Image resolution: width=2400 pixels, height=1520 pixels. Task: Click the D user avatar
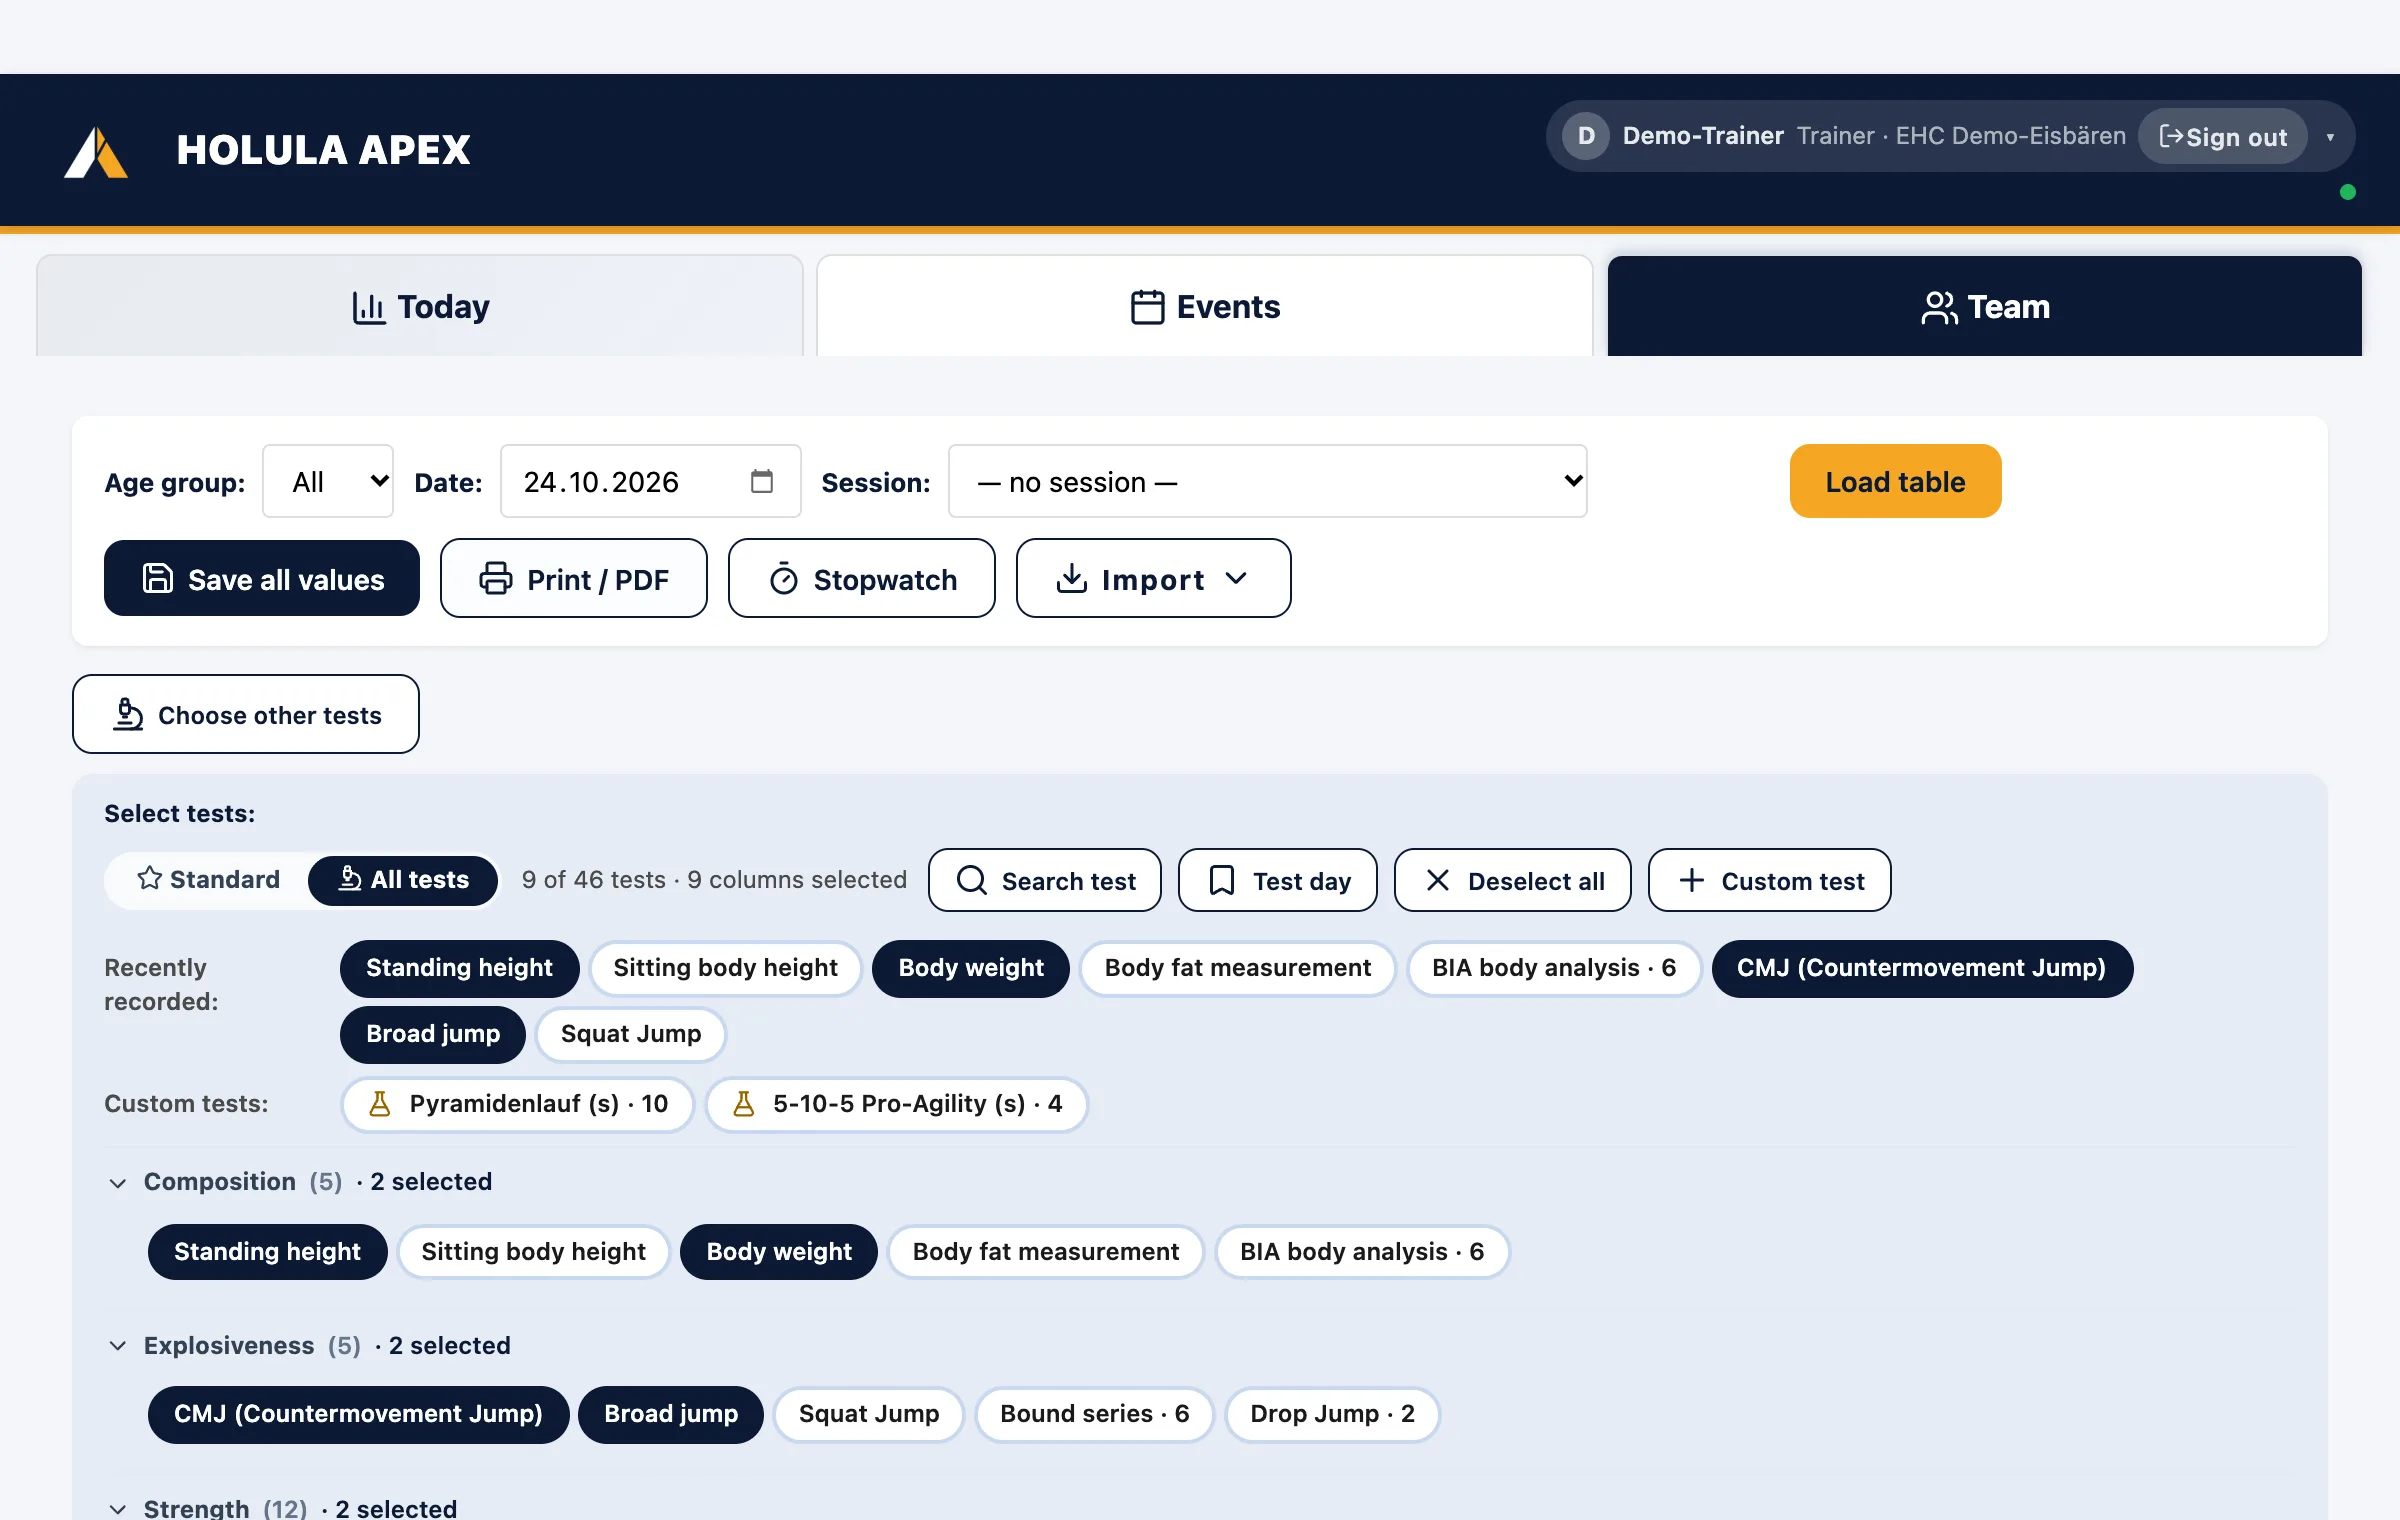coord(1586,136)
